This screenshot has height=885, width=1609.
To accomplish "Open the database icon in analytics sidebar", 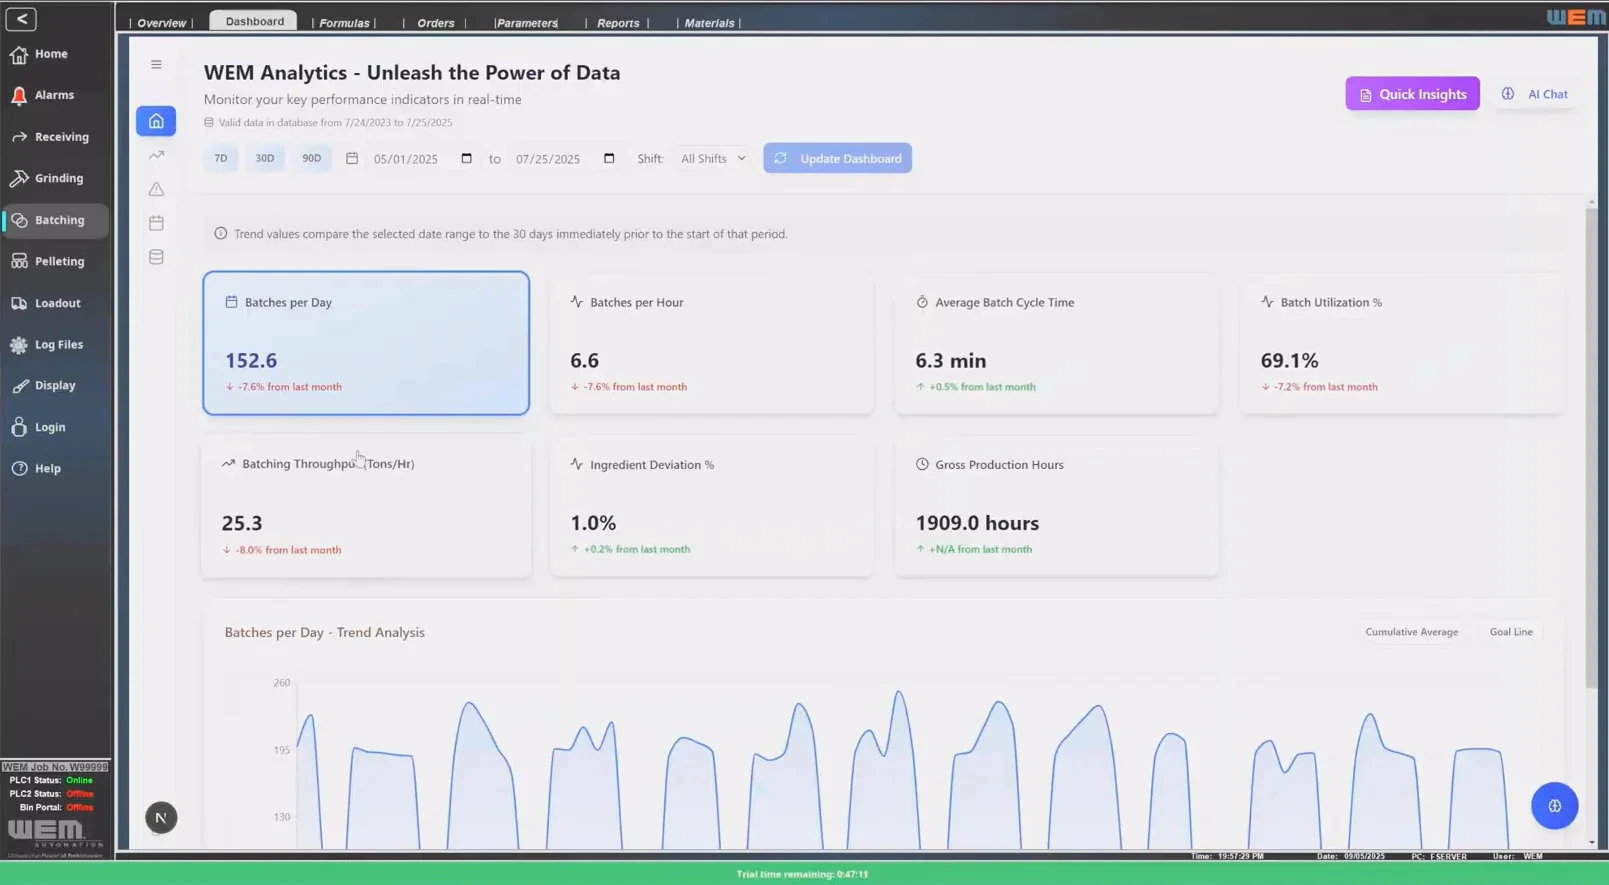I will [x=156, y=257].
